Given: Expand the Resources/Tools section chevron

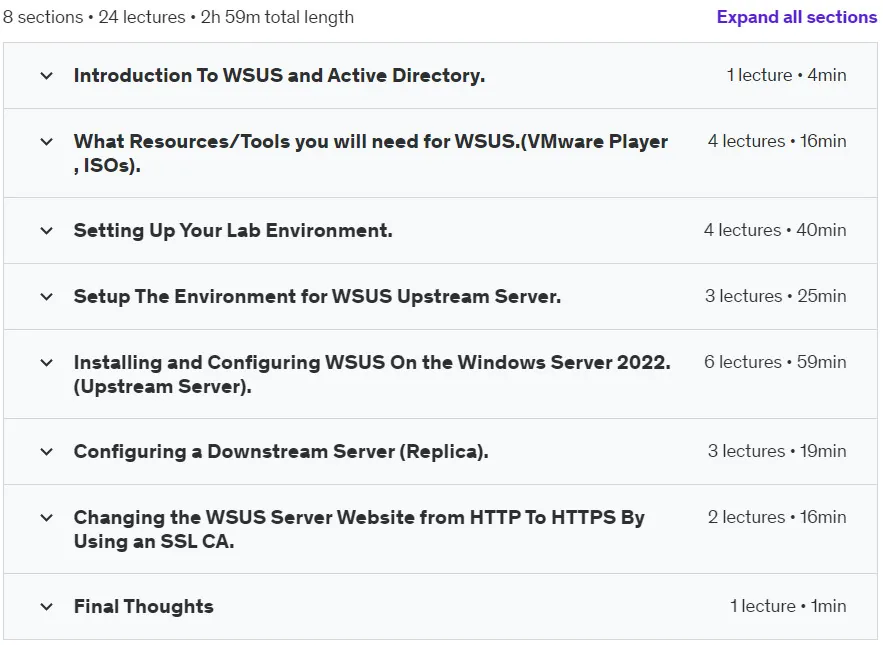Looking at the screenshot, I should [x=47, y=142].
